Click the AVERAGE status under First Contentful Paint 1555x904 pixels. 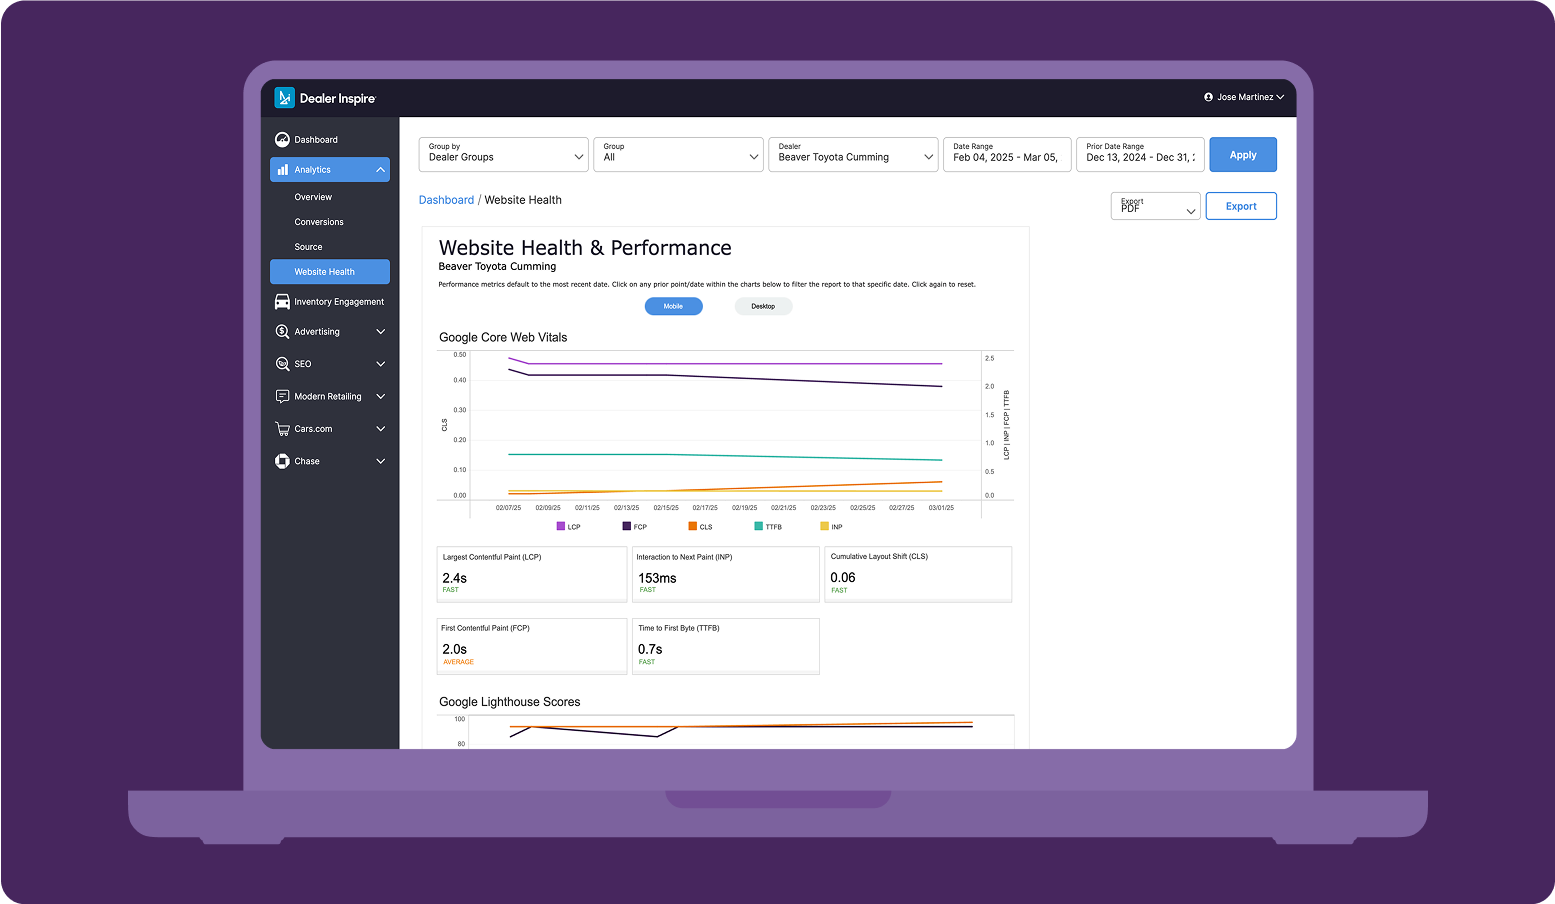pyautogui.click(x=458, y=662)
